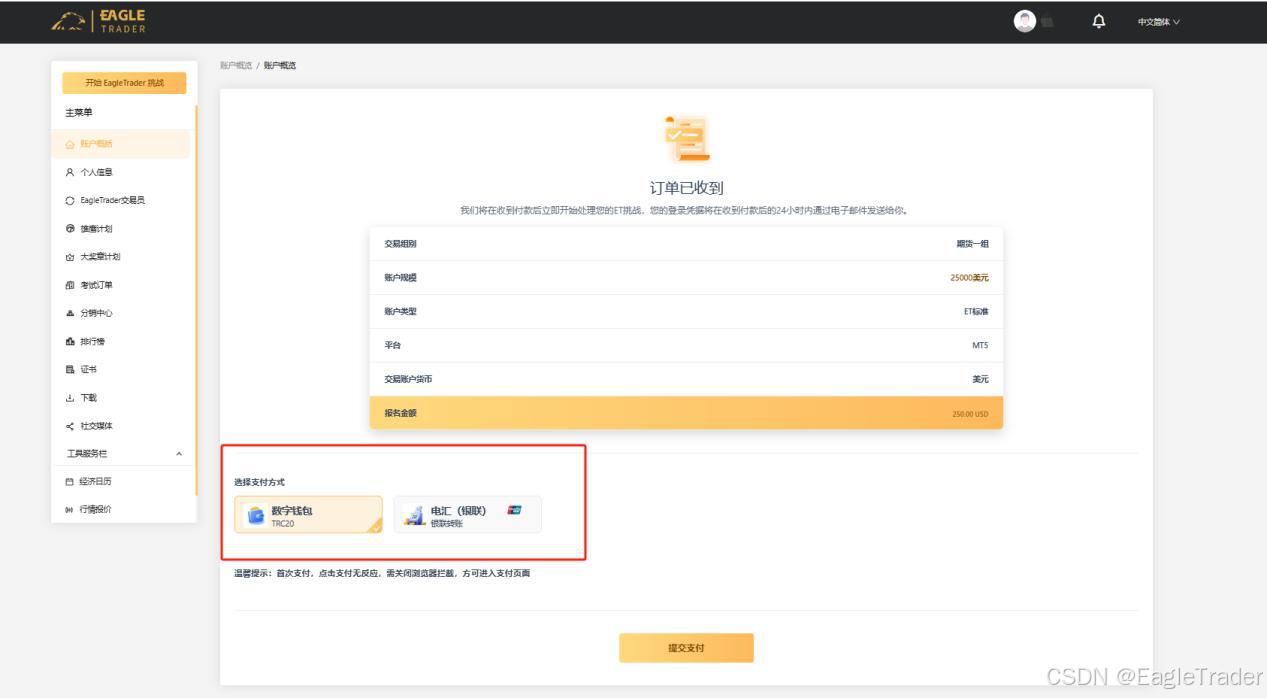Viewport: 1267px width, 698px height.
Task: Click the MT5 platform value
Action: (980, 345)
